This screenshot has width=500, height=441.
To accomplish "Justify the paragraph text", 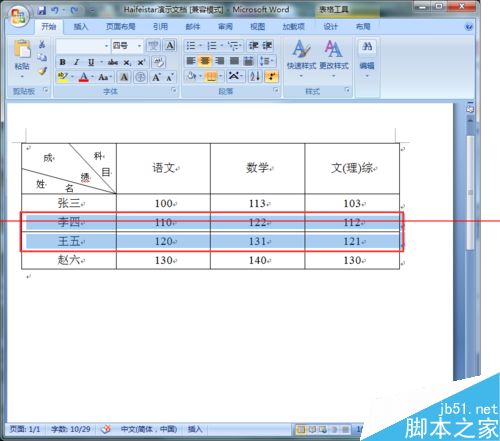I will coord(234,61).
